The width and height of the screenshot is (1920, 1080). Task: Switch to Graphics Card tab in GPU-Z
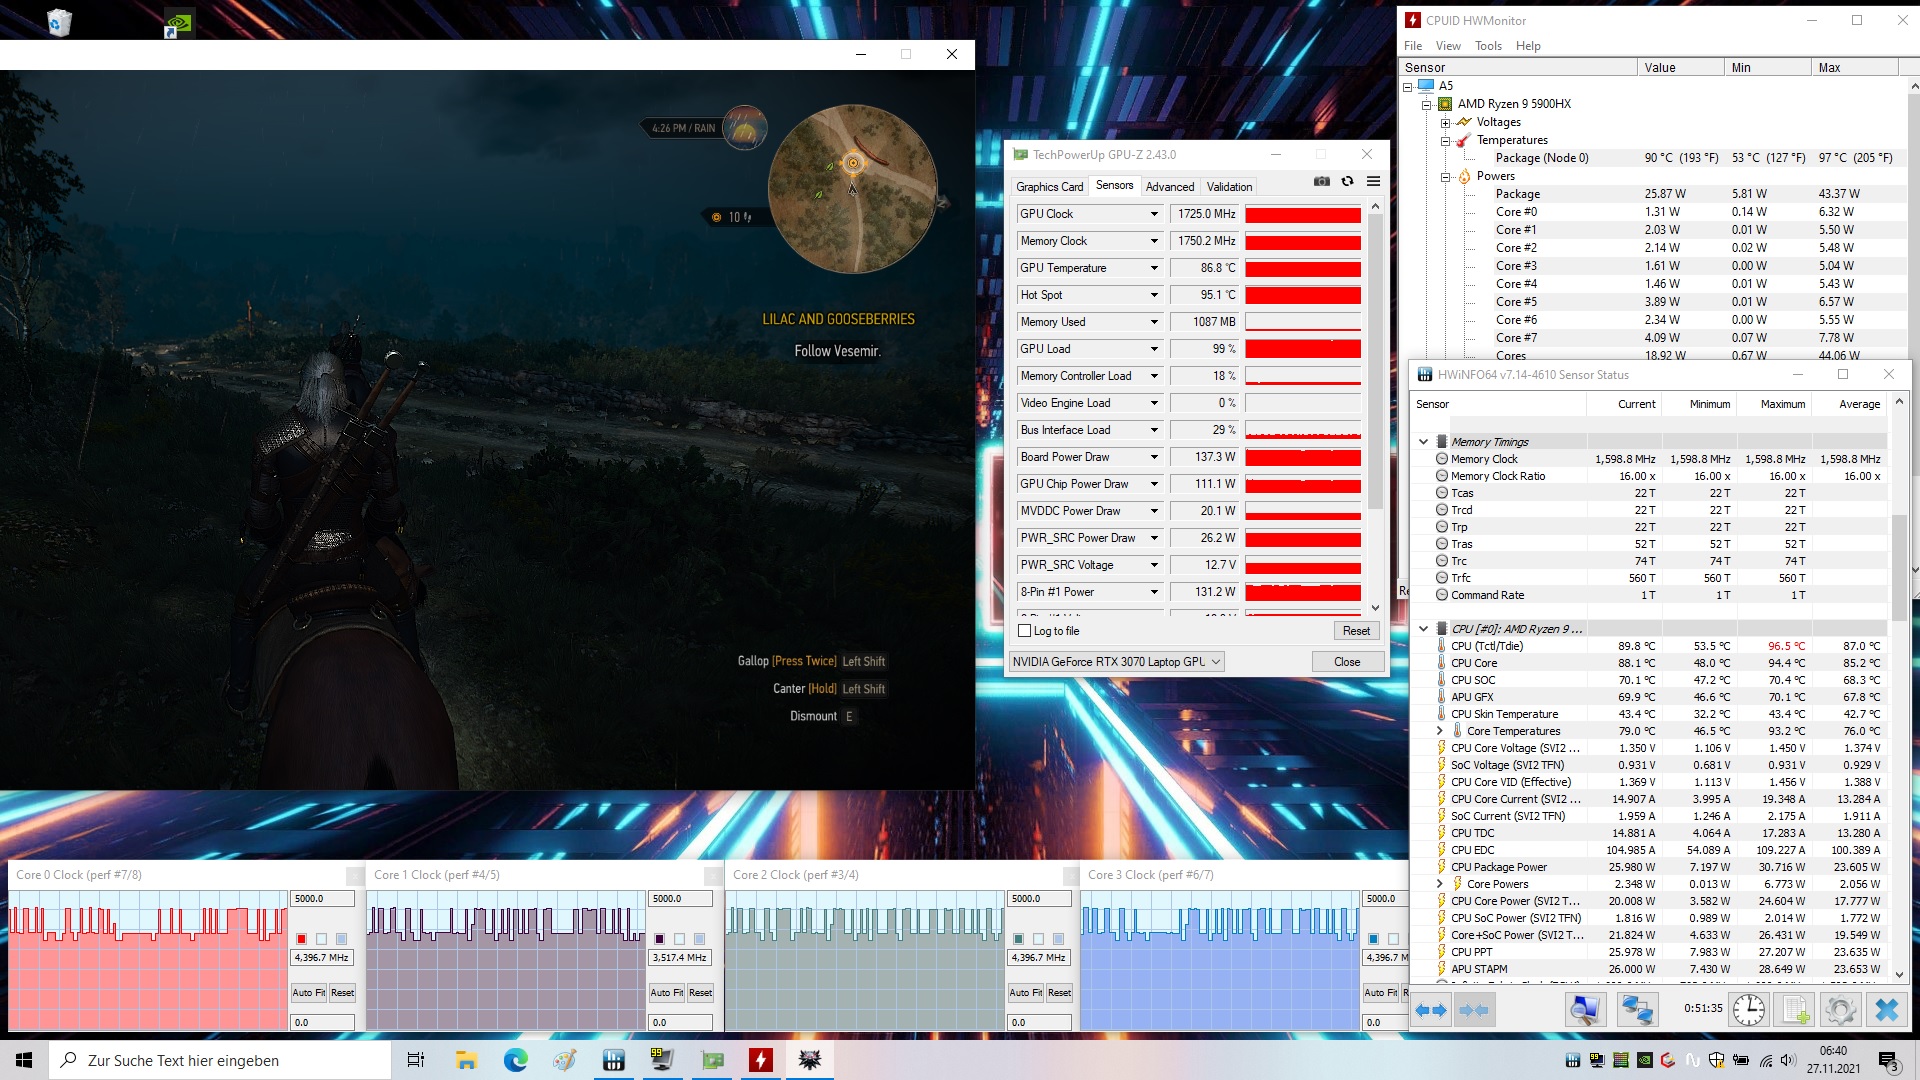pyautogui.click(x=1049, y=187)
